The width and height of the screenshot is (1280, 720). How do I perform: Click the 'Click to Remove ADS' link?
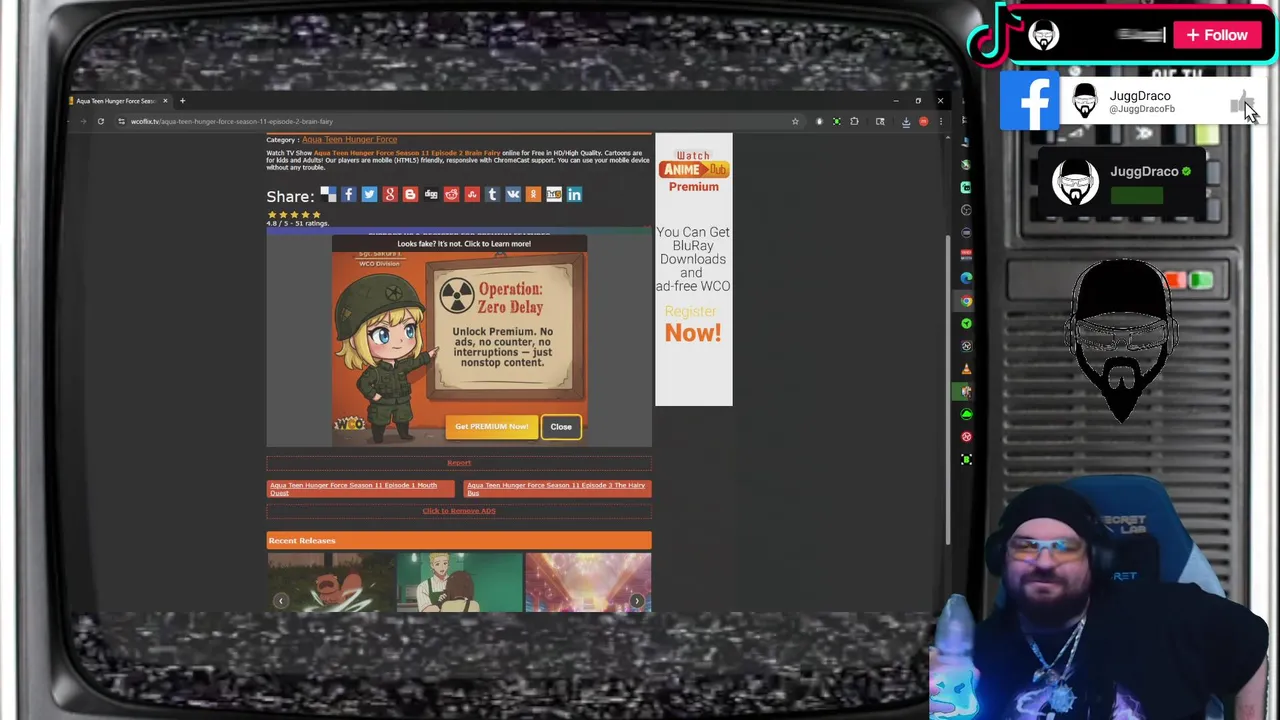pyautogui.click(x=459, y=511)
